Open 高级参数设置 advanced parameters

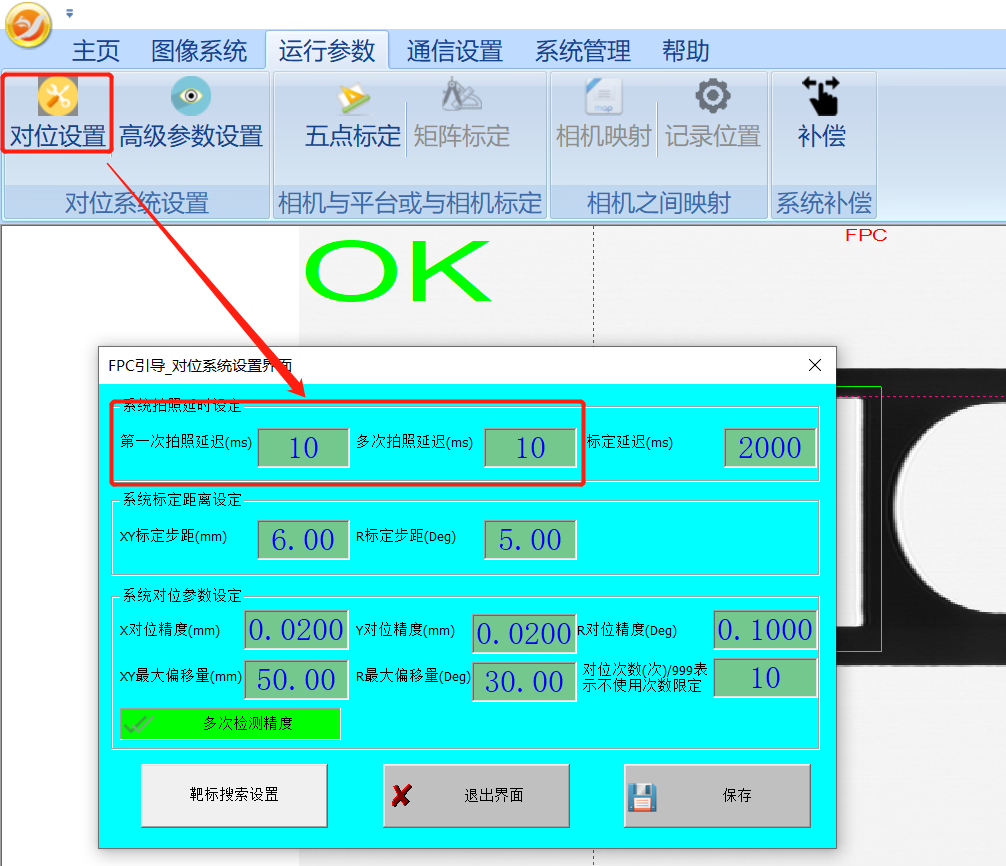190,113
